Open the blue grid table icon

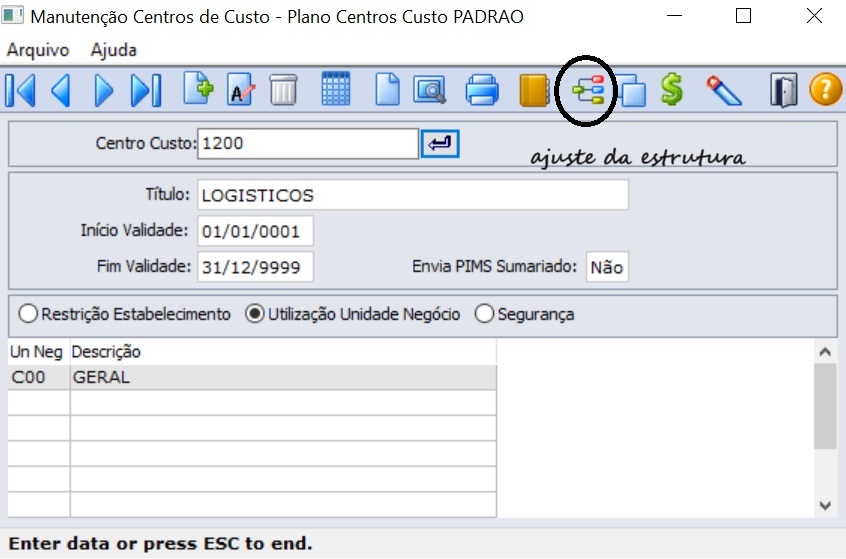coord(336,88)
